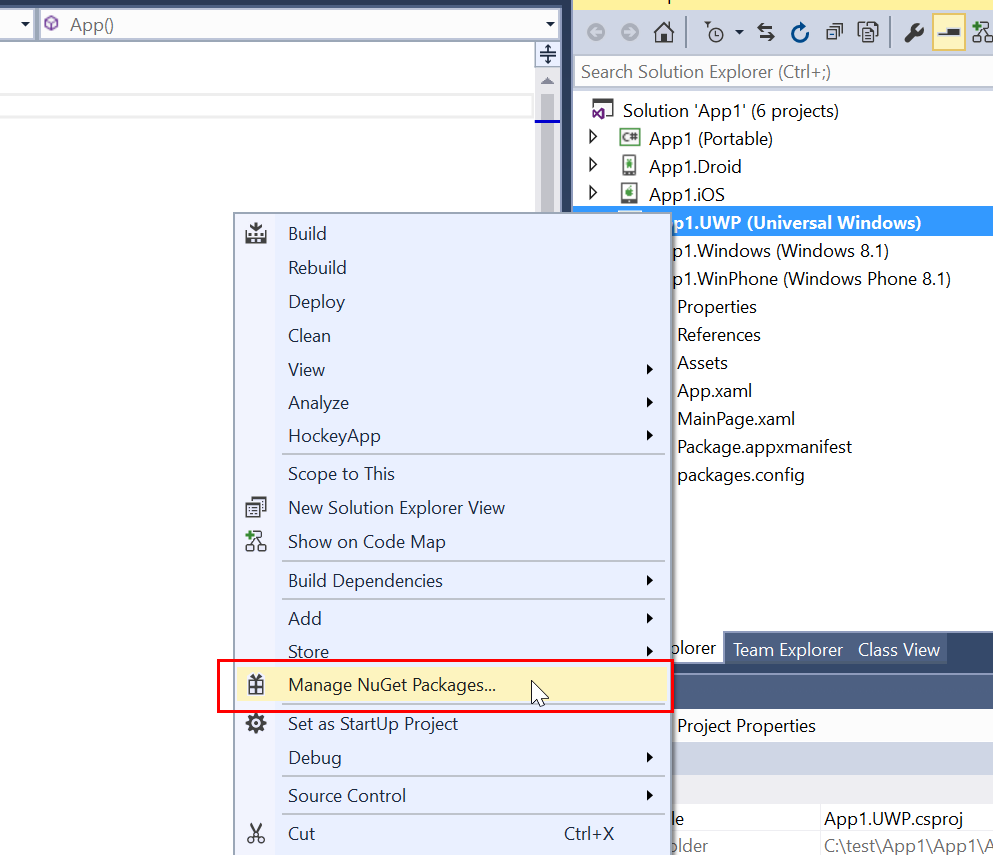Click the App1 (Portable) C# project icon
This screenshot has height=855, width=993.
tap(629, 137)
